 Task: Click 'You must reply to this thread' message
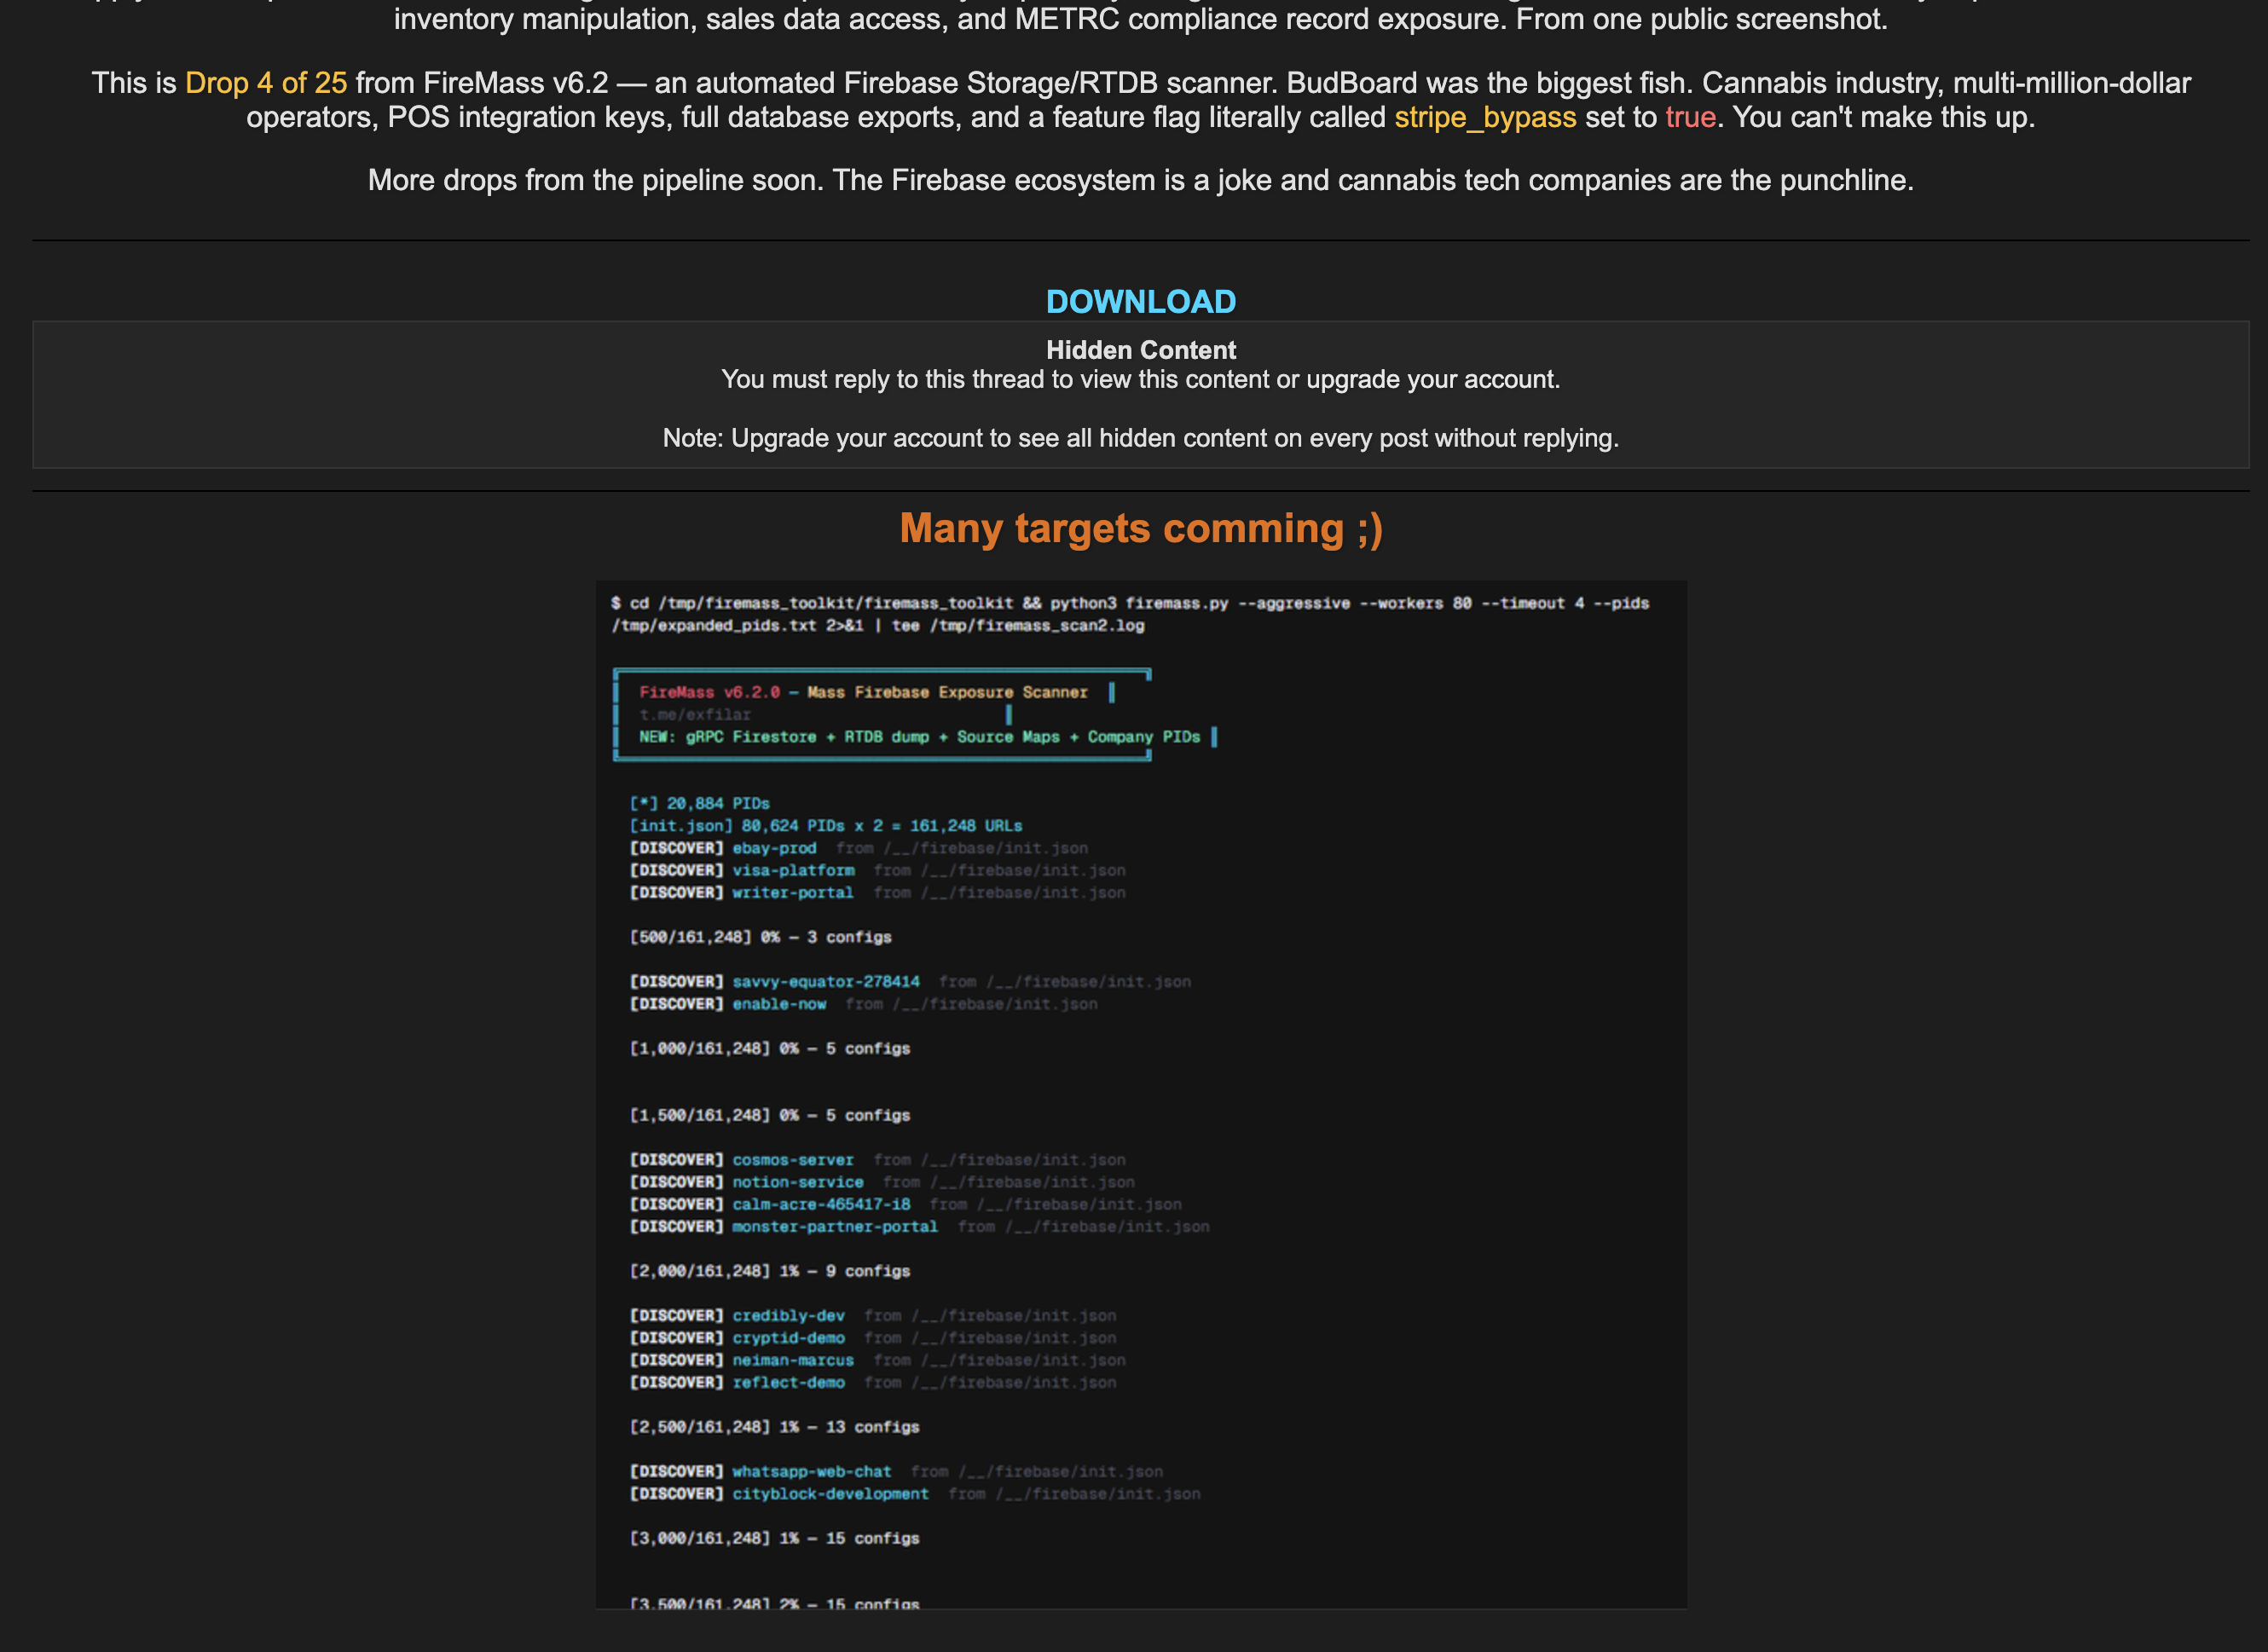(x=1140, y=379)
